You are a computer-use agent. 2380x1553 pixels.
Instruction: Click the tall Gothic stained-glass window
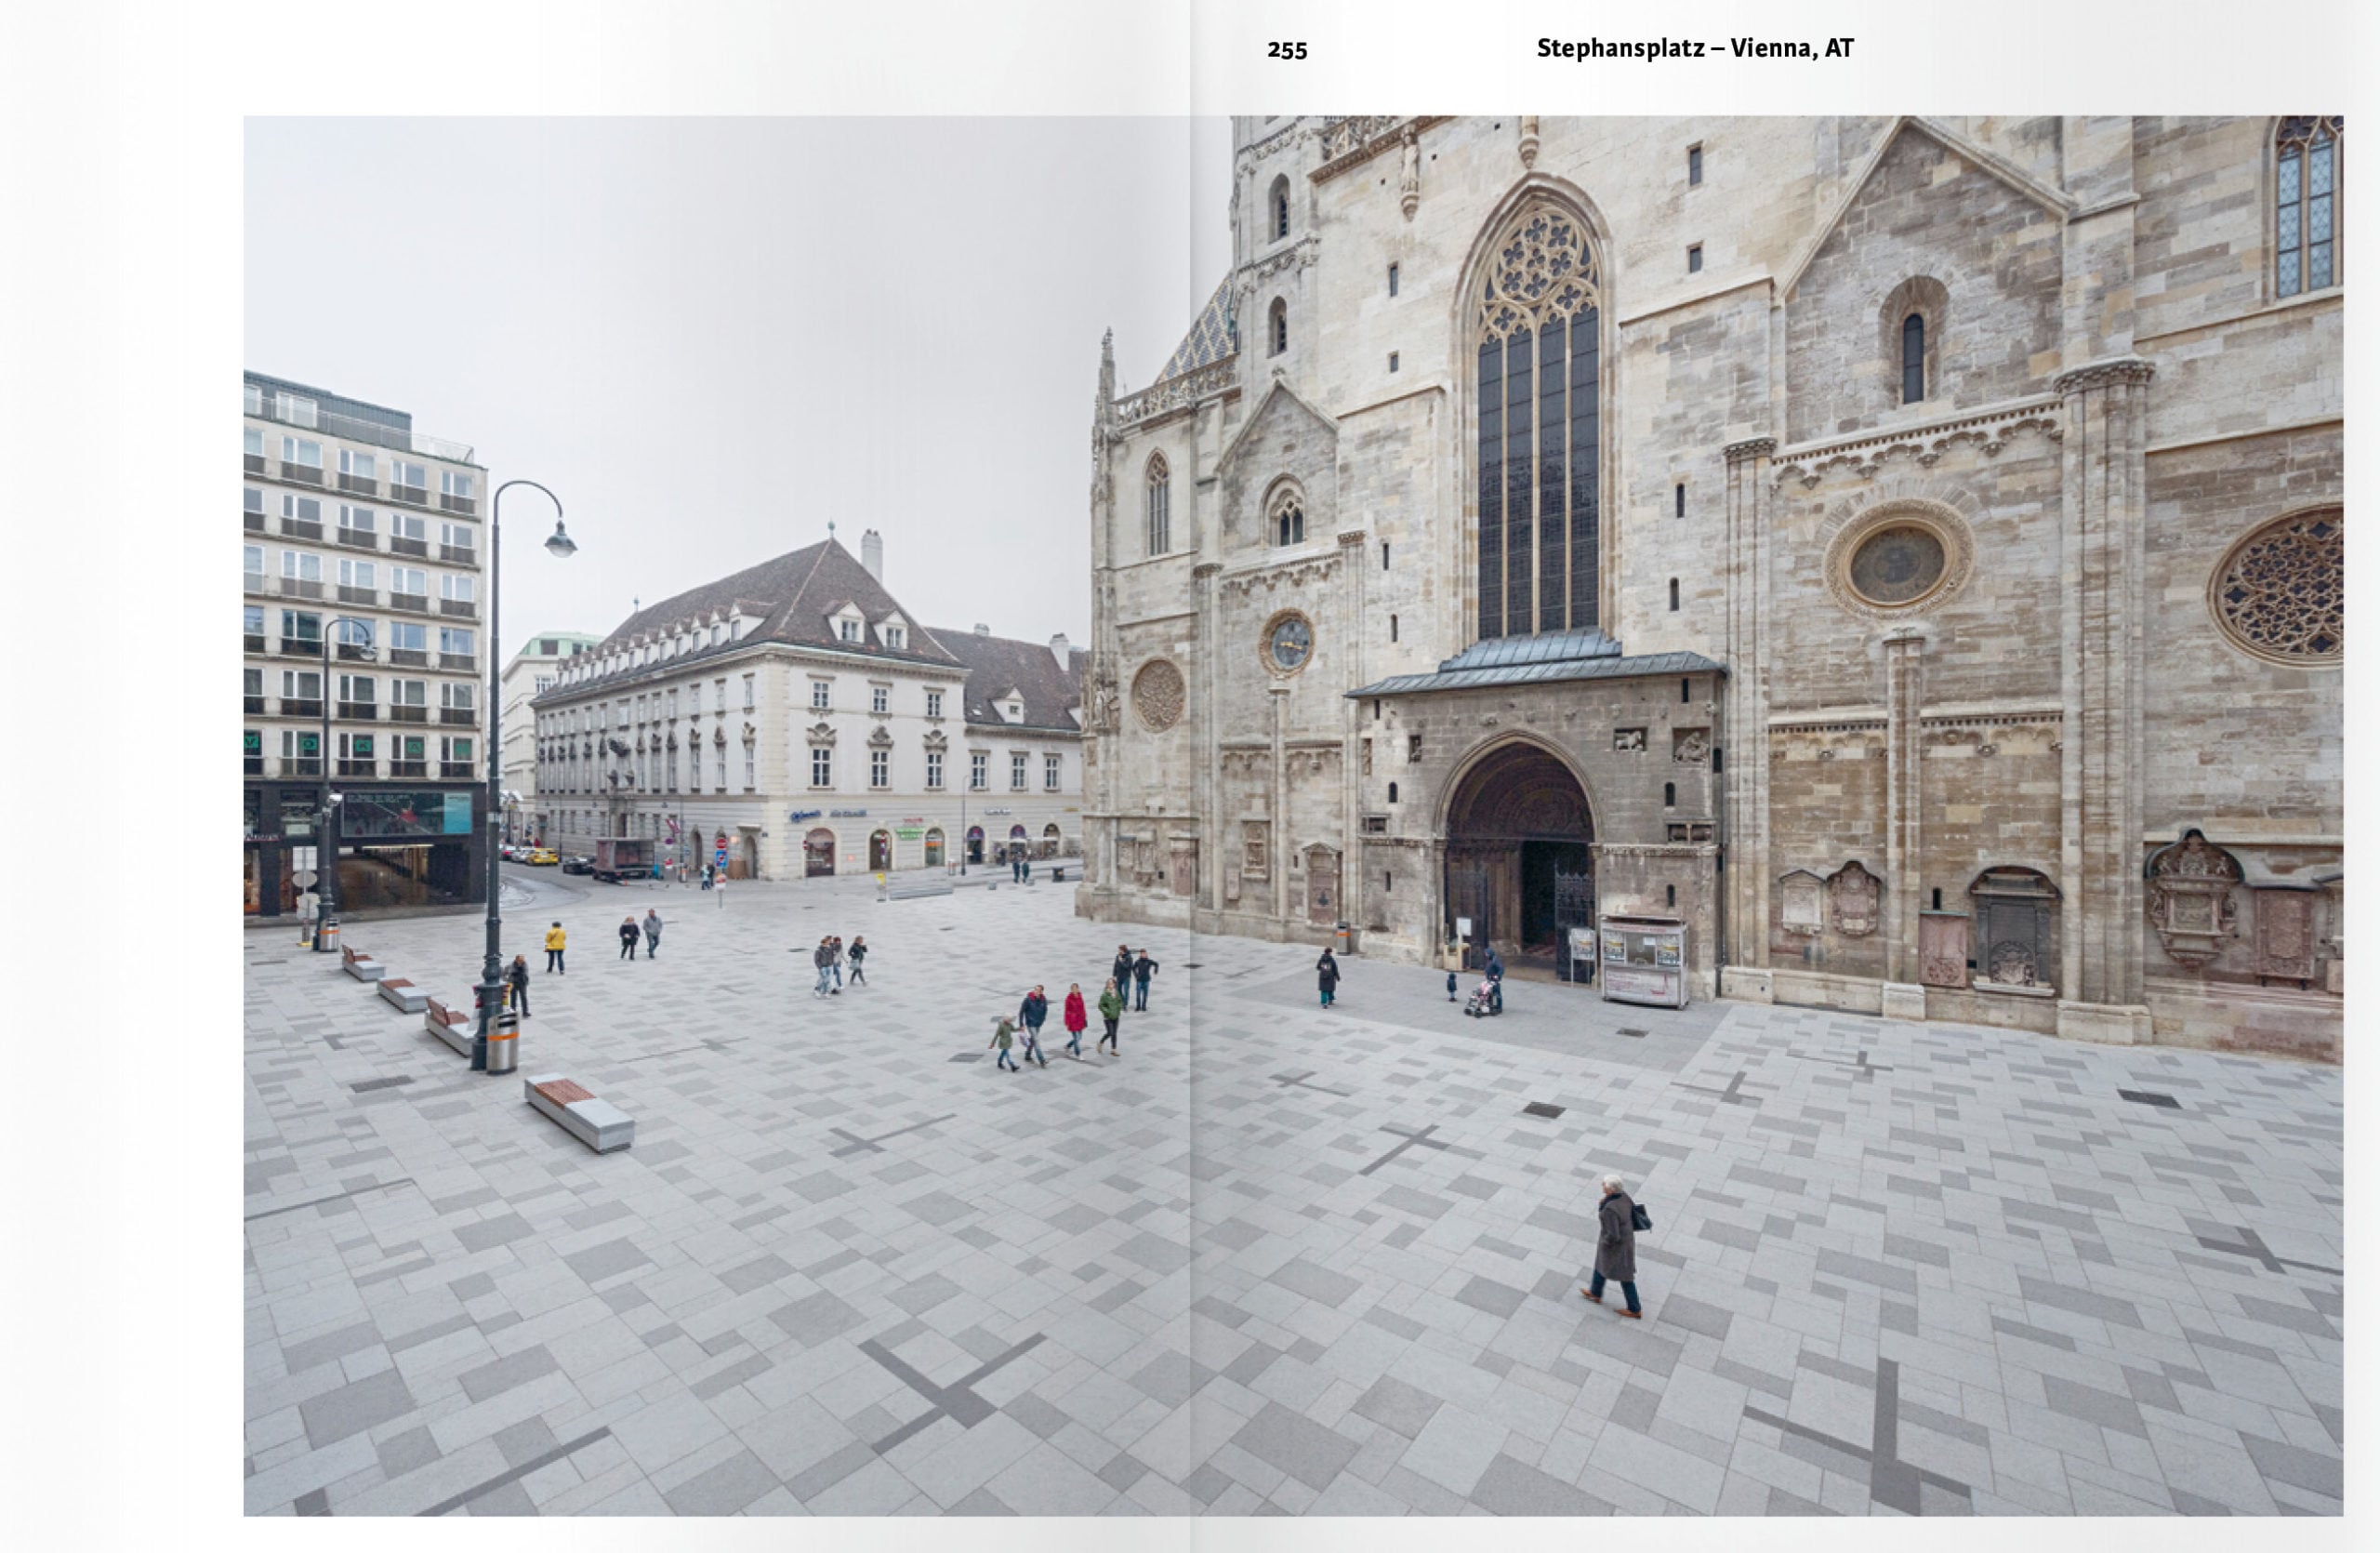(x=1538, y=440)
